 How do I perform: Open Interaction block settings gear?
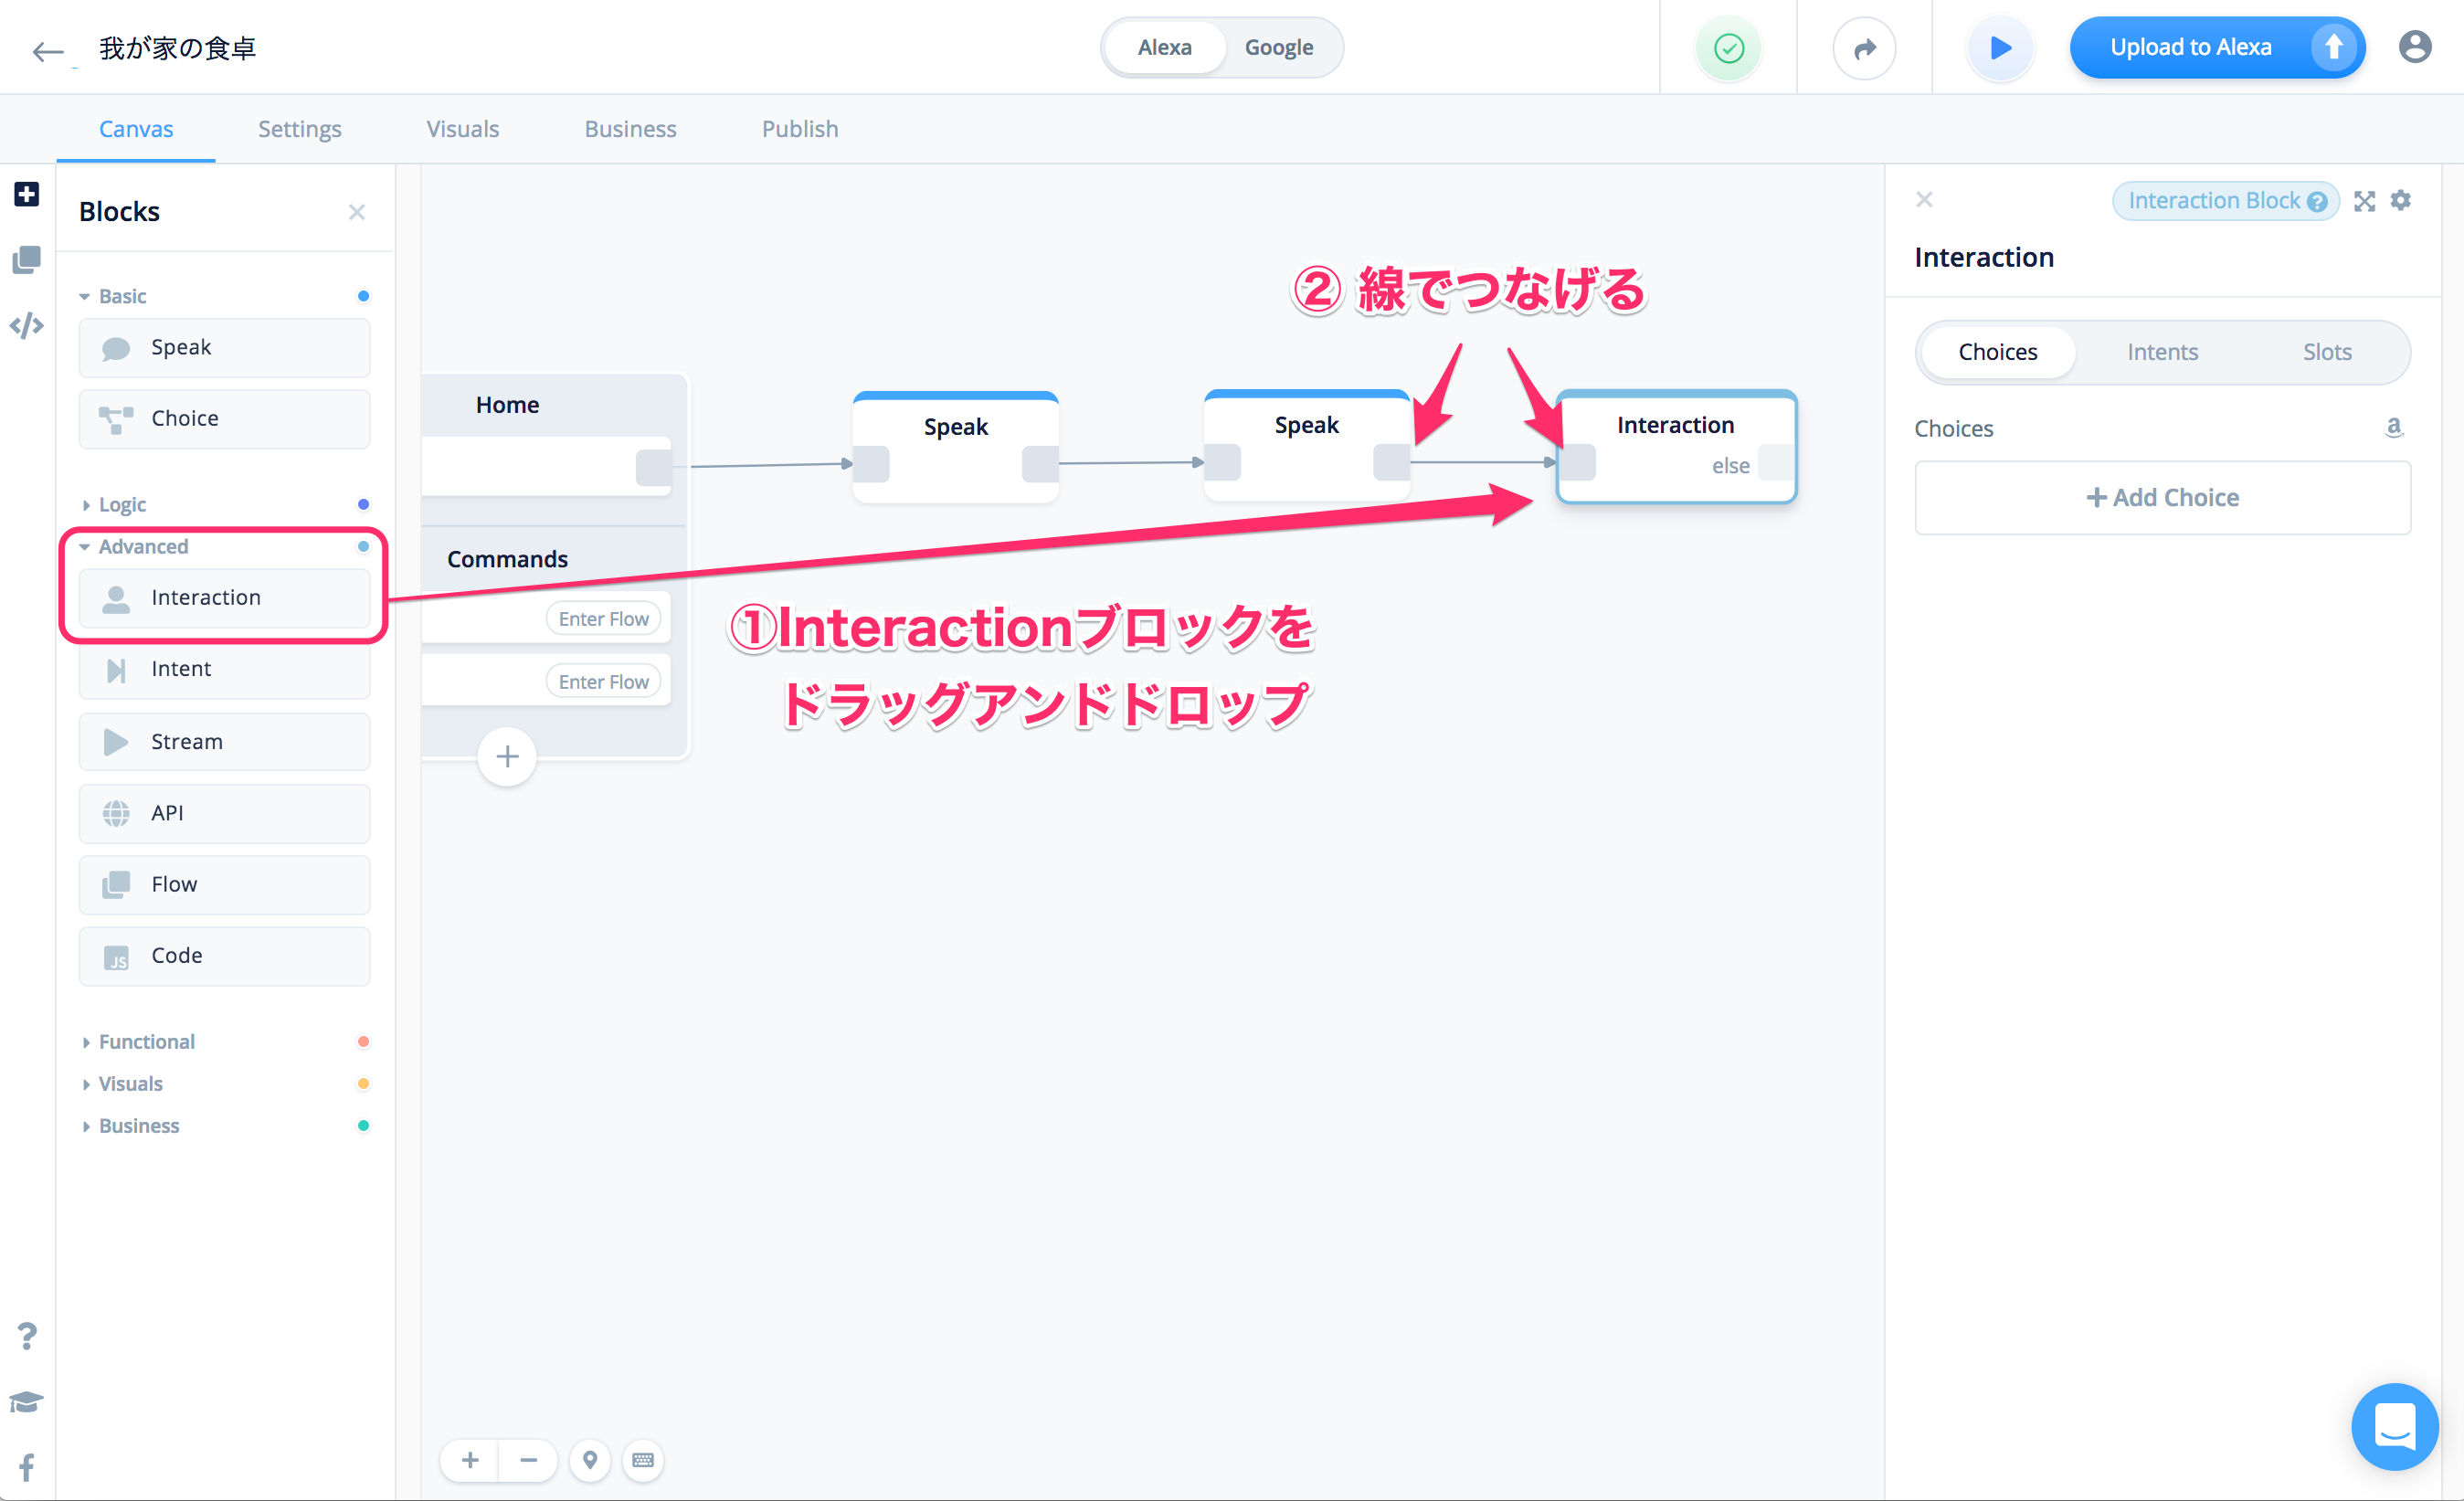click(2401, 200)
